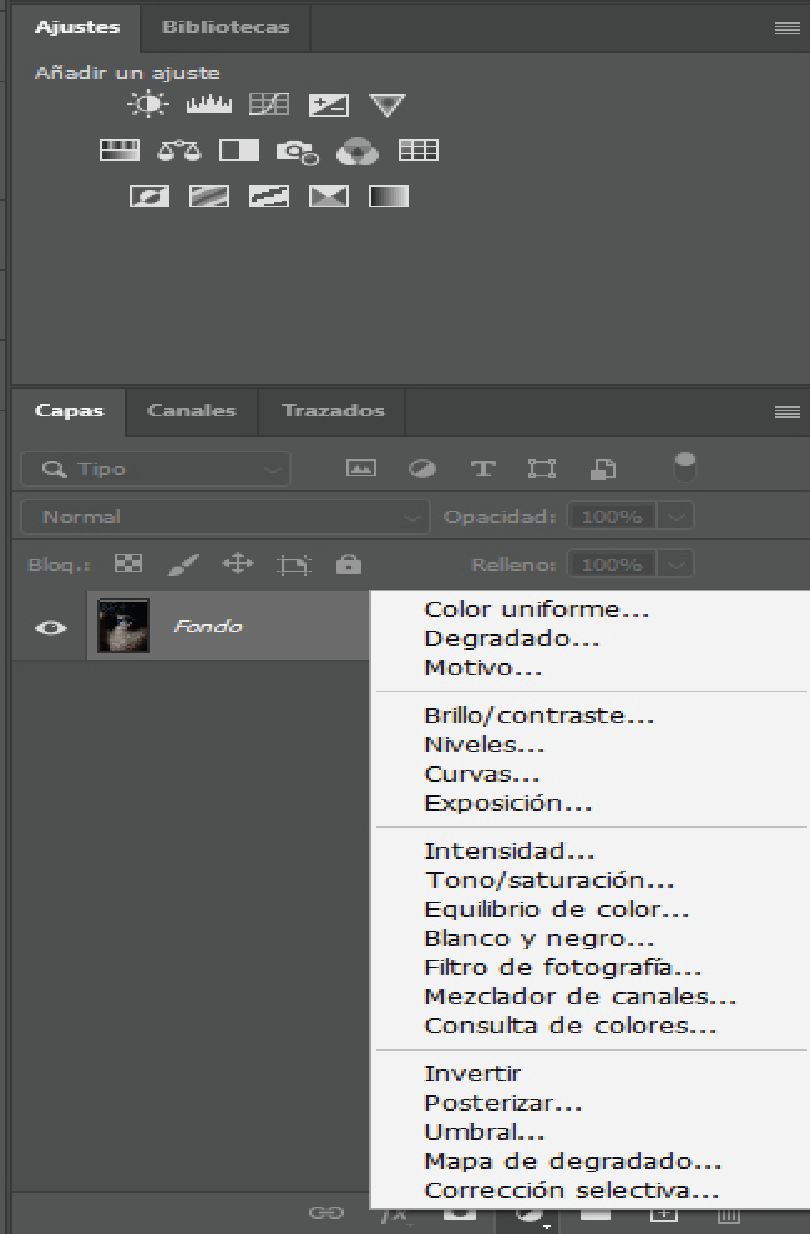Add a Photo Filter adjustment from the camera icon
The image size is (810, 1234).
(298, 152)
